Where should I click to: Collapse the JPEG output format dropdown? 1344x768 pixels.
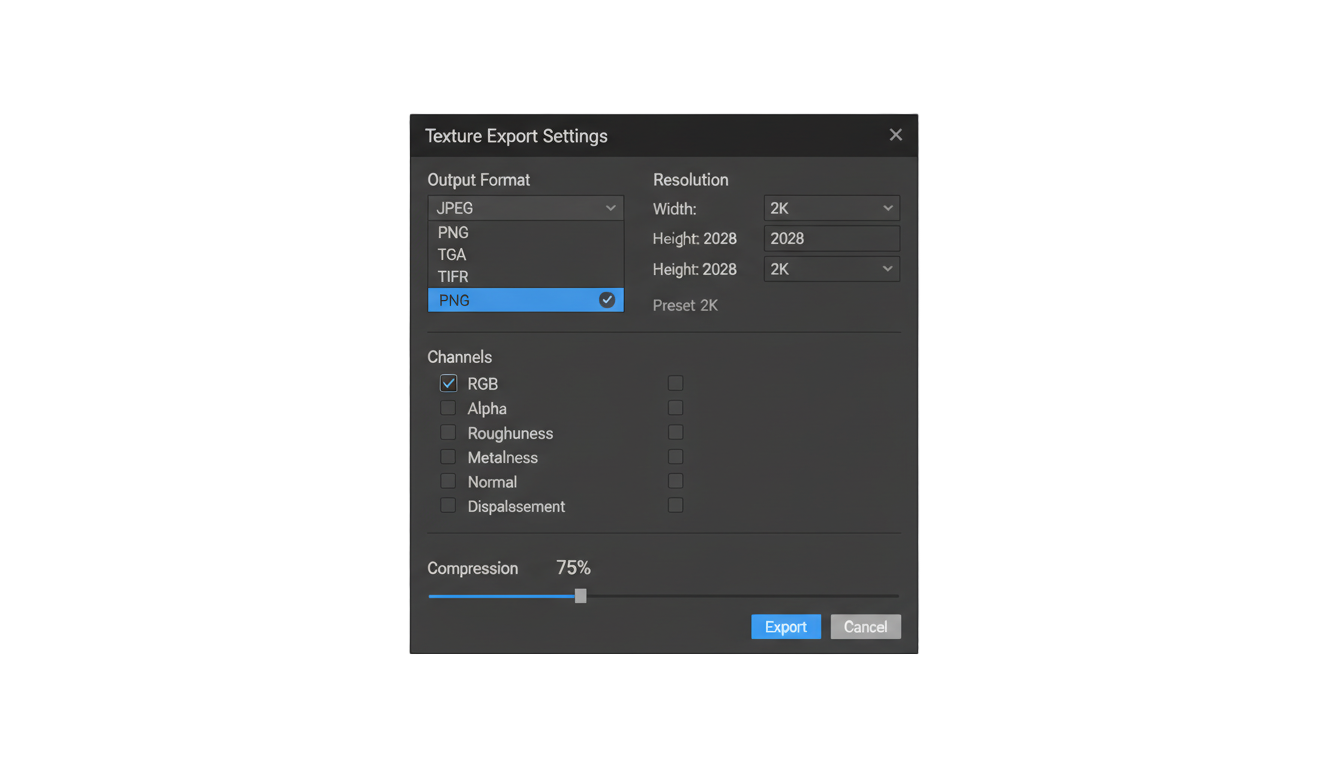pyautogui.click(x=526, y=208)
